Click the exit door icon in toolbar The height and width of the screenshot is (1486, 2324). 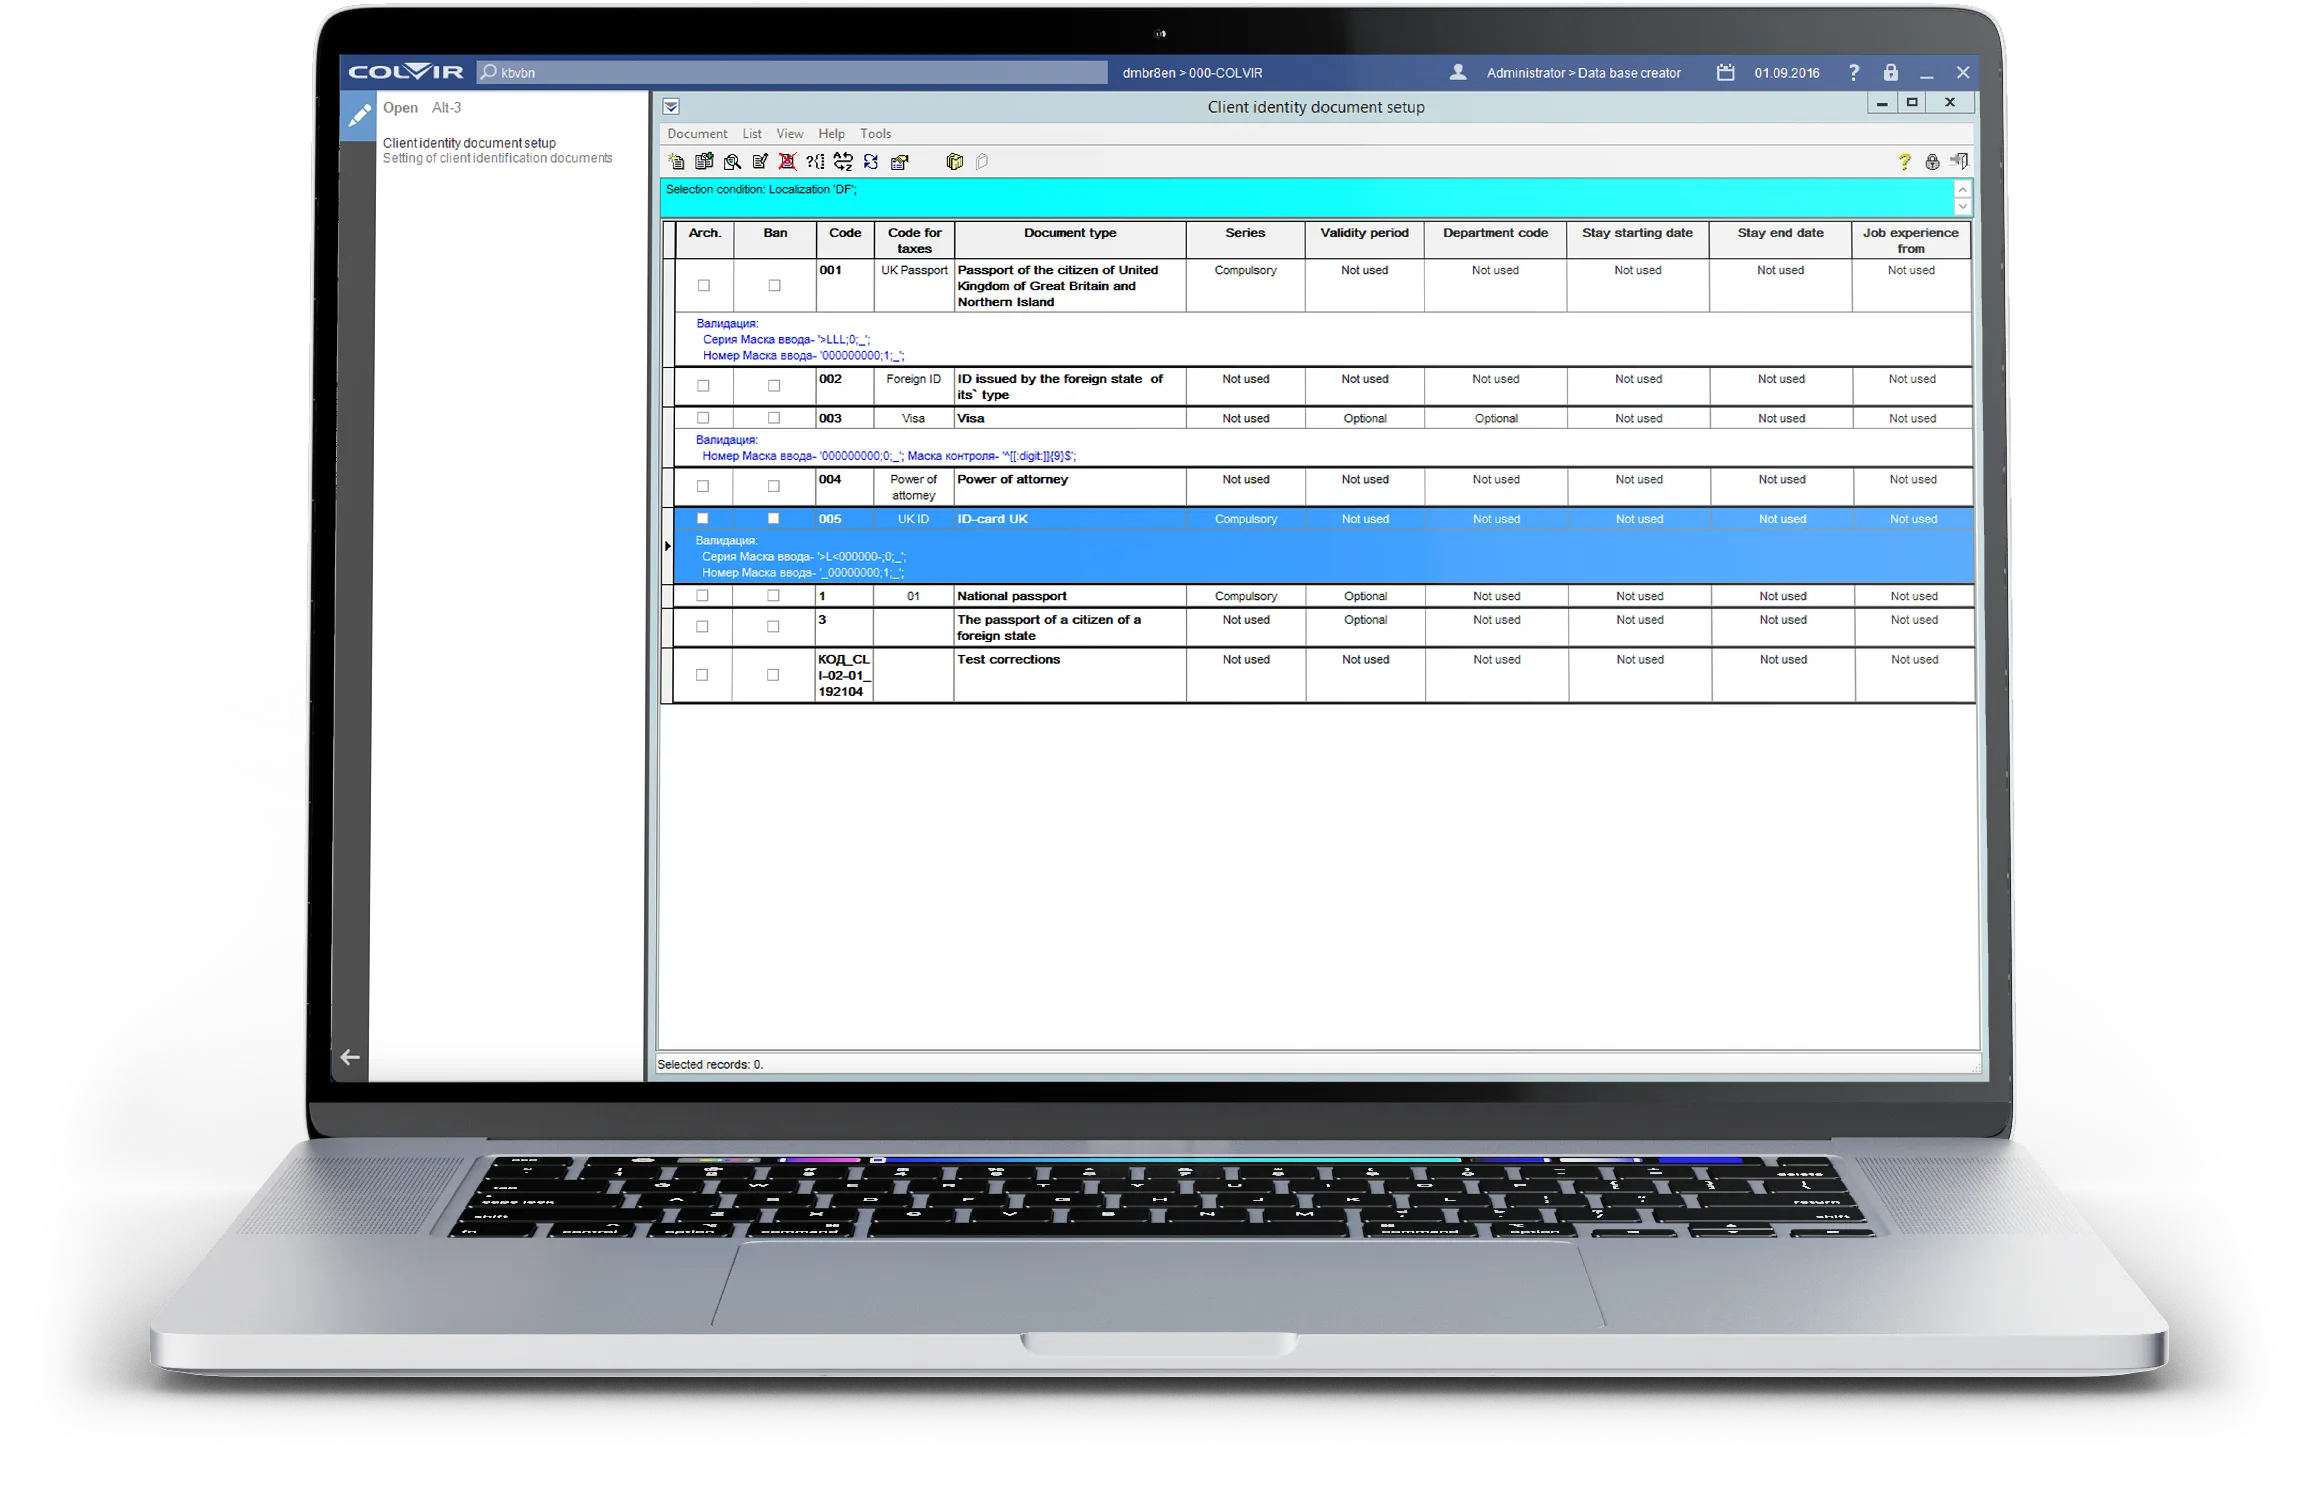point(1960,162)
